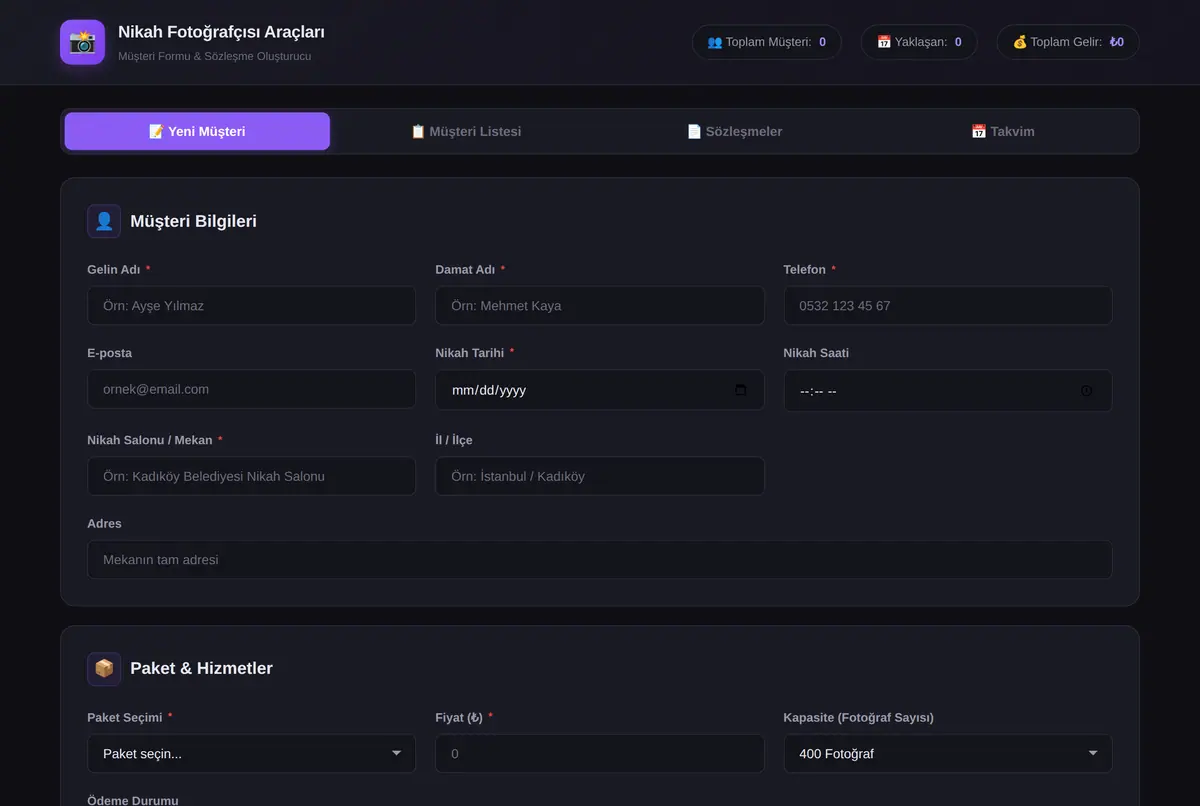Click the Toplam Müşteri stat pill
The image size is (1200, 806).
(x=767, y=42)
